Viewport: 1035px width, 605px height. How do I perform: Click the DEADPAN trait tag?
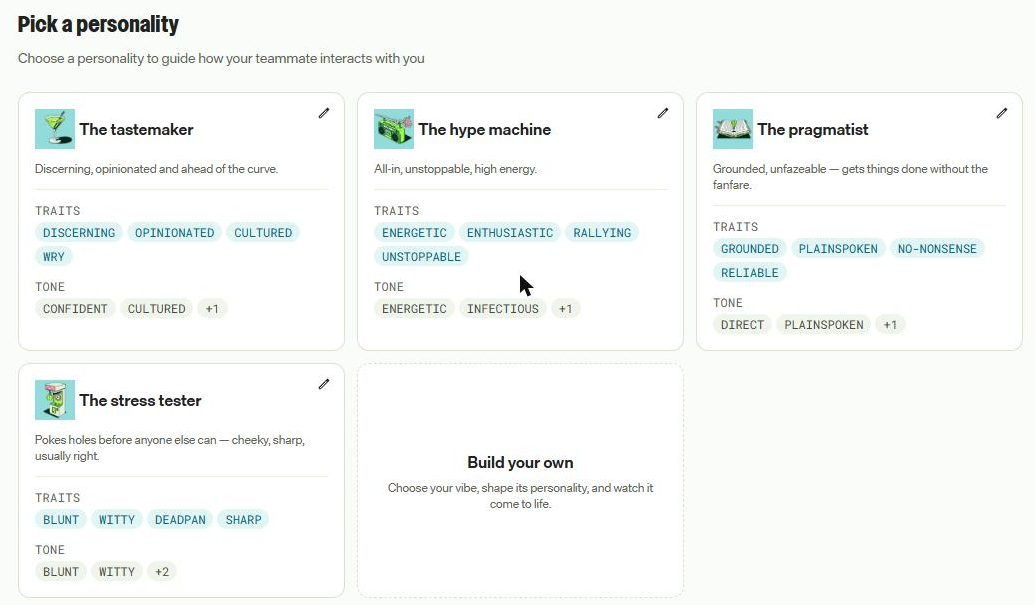pos(180,520)
